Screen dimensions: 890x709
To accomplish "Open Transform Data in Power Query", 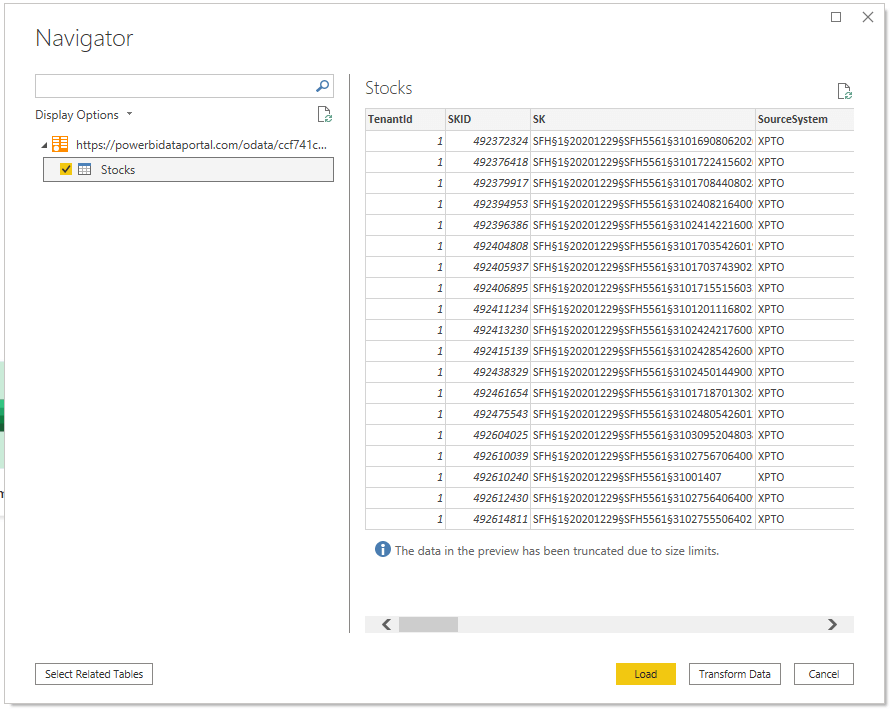I will [x=734, y=674].
